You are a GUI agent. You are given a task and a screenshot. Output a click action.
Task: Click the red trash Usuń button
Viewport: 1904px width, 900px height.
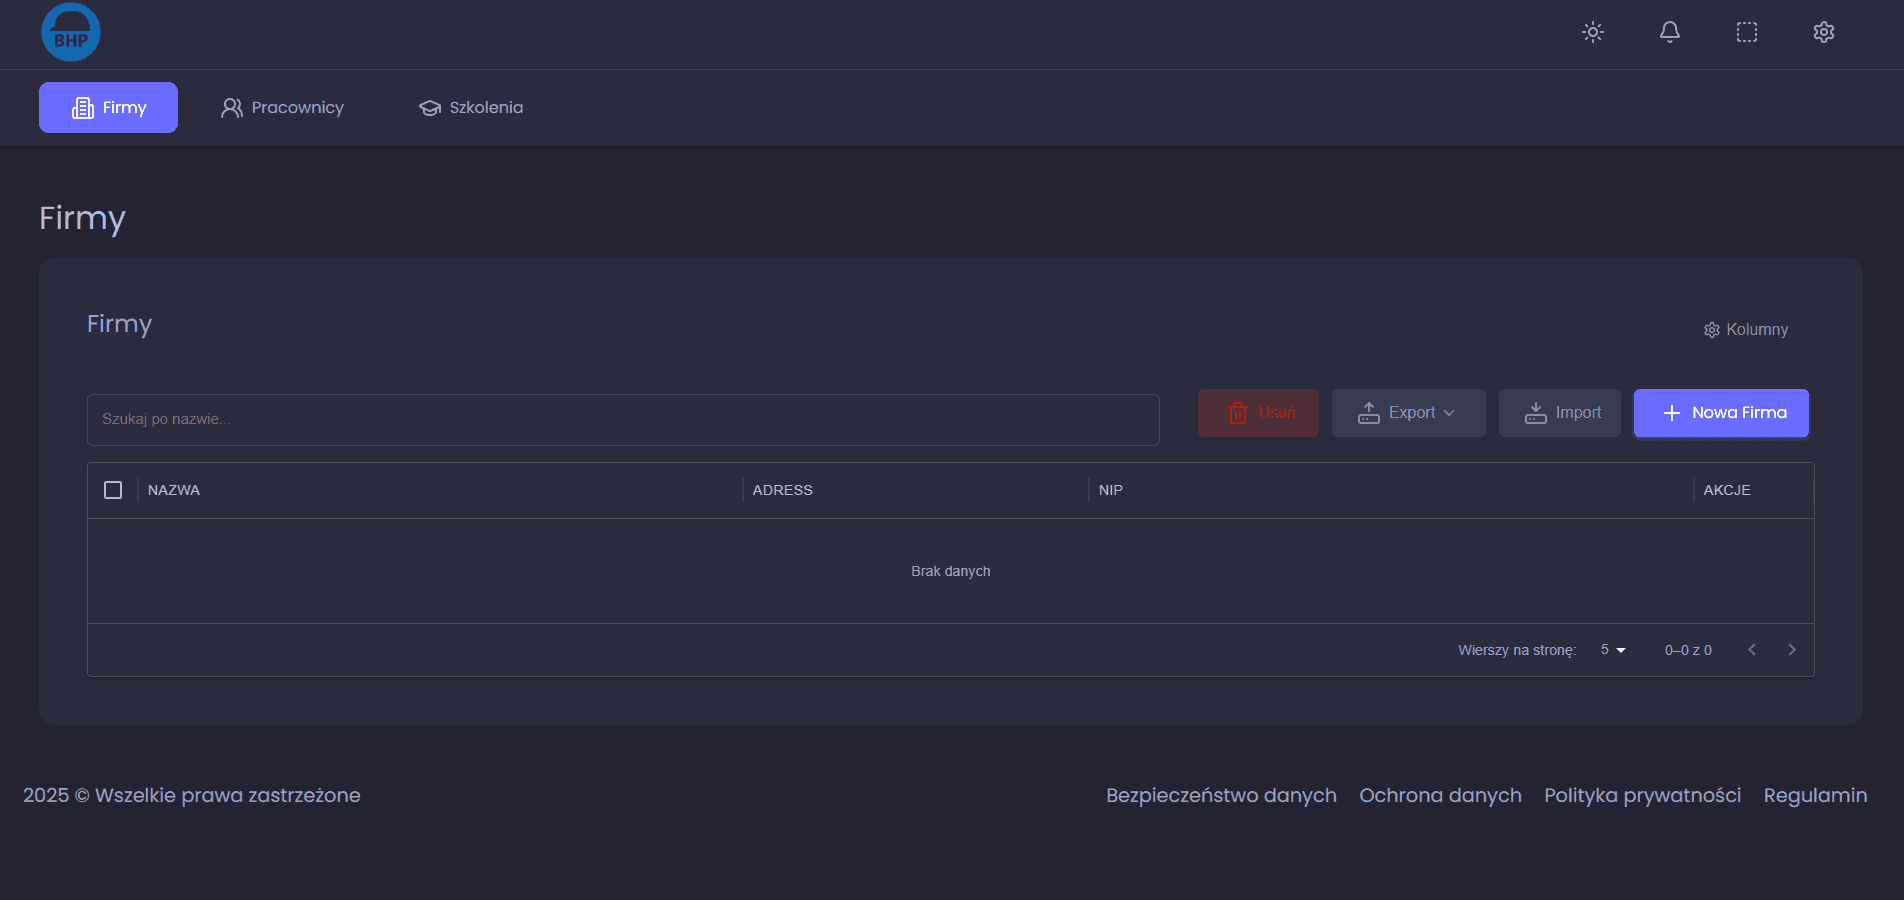[x=1258, y=413]
